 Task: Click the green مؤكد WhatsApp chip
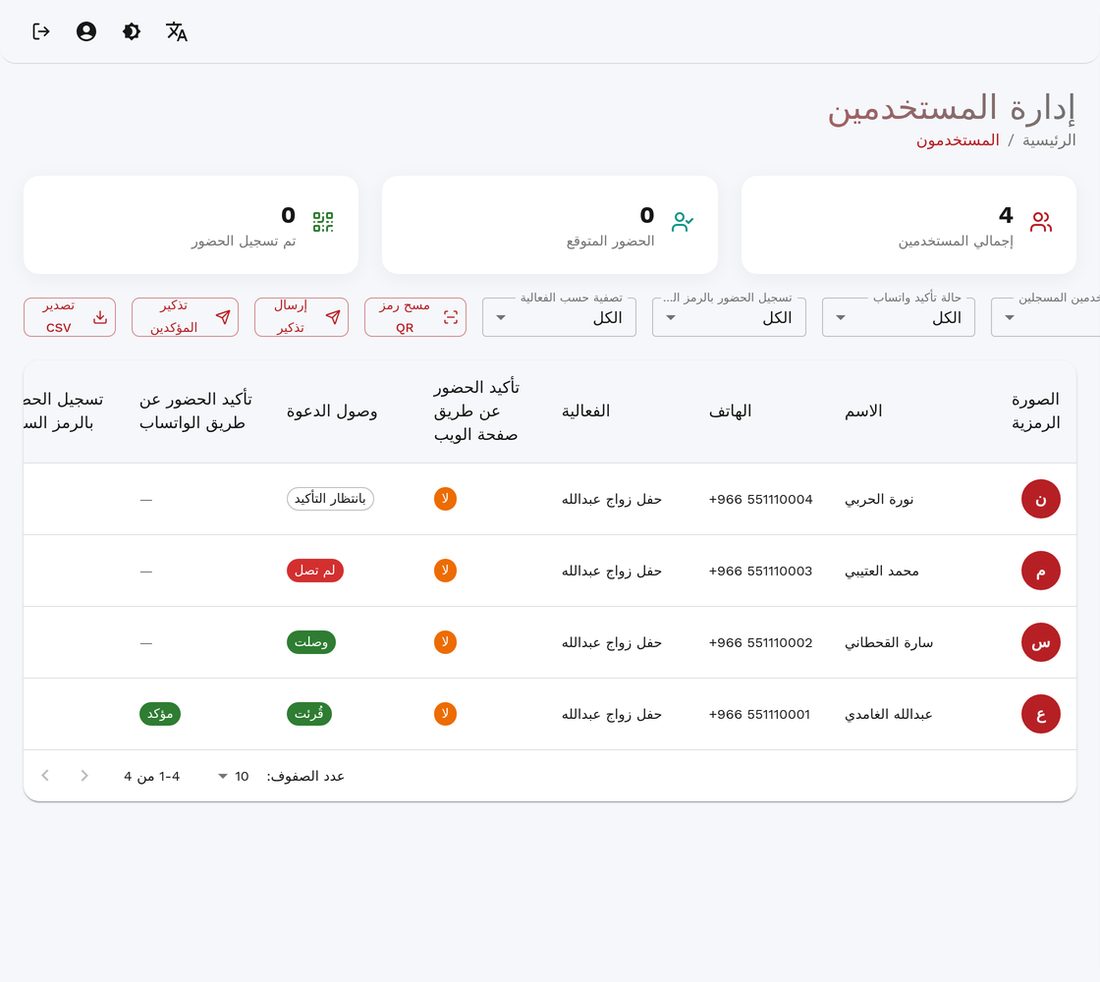160,713
